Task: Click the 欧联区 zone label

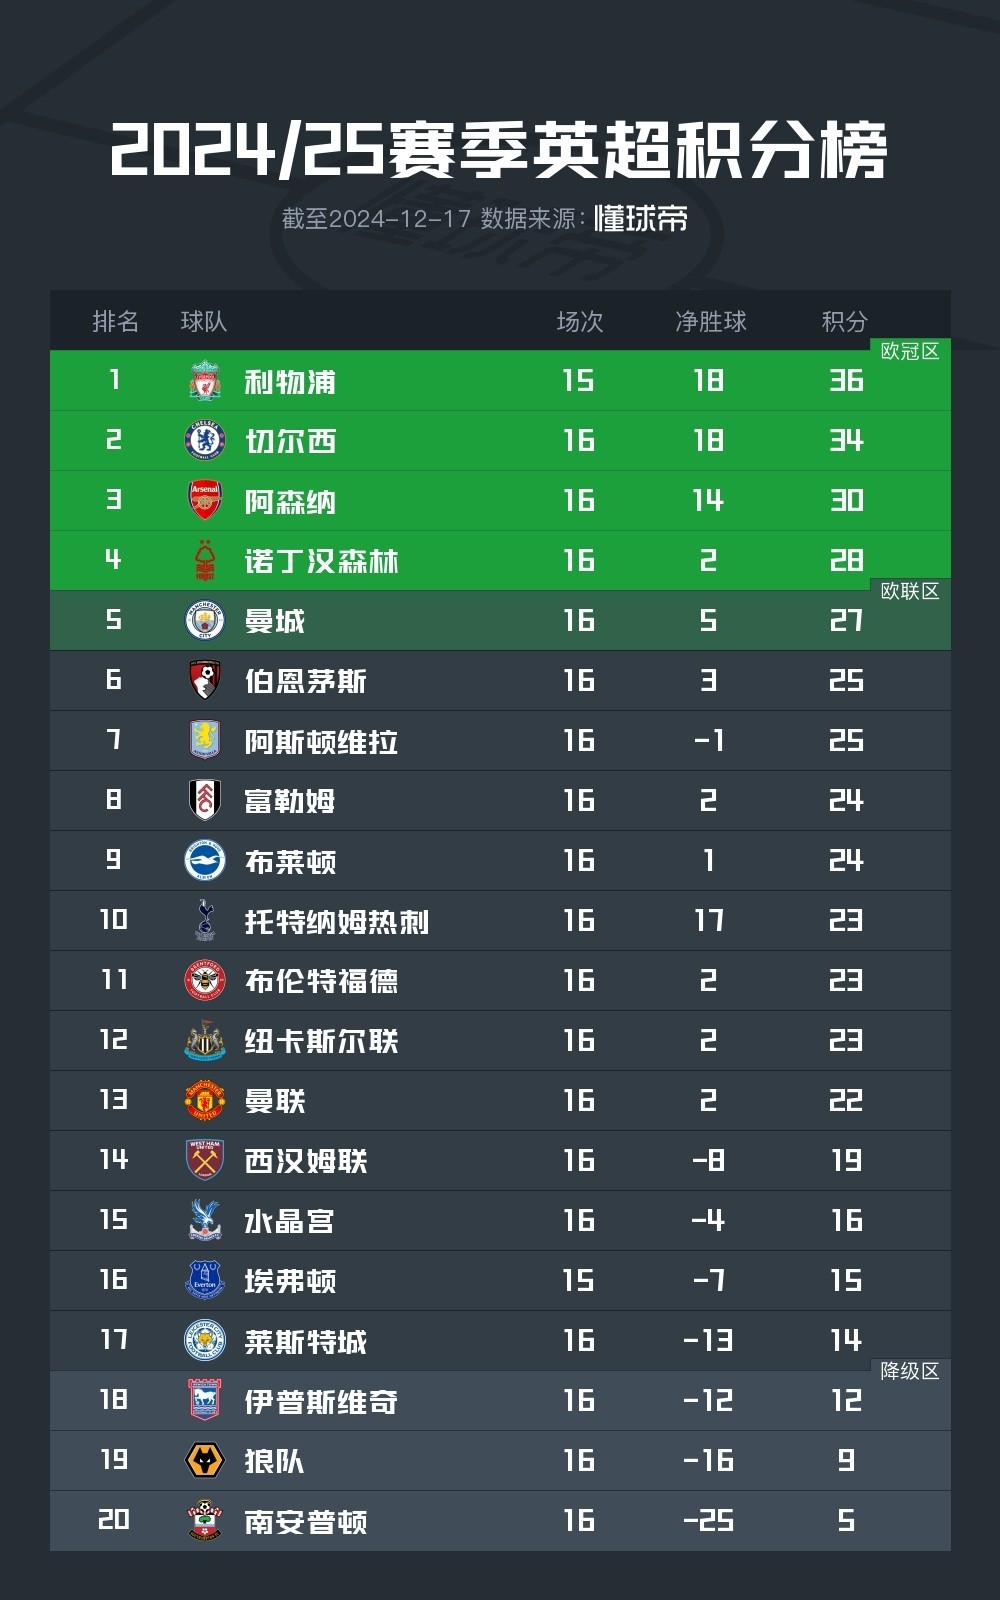Action: 909,591
